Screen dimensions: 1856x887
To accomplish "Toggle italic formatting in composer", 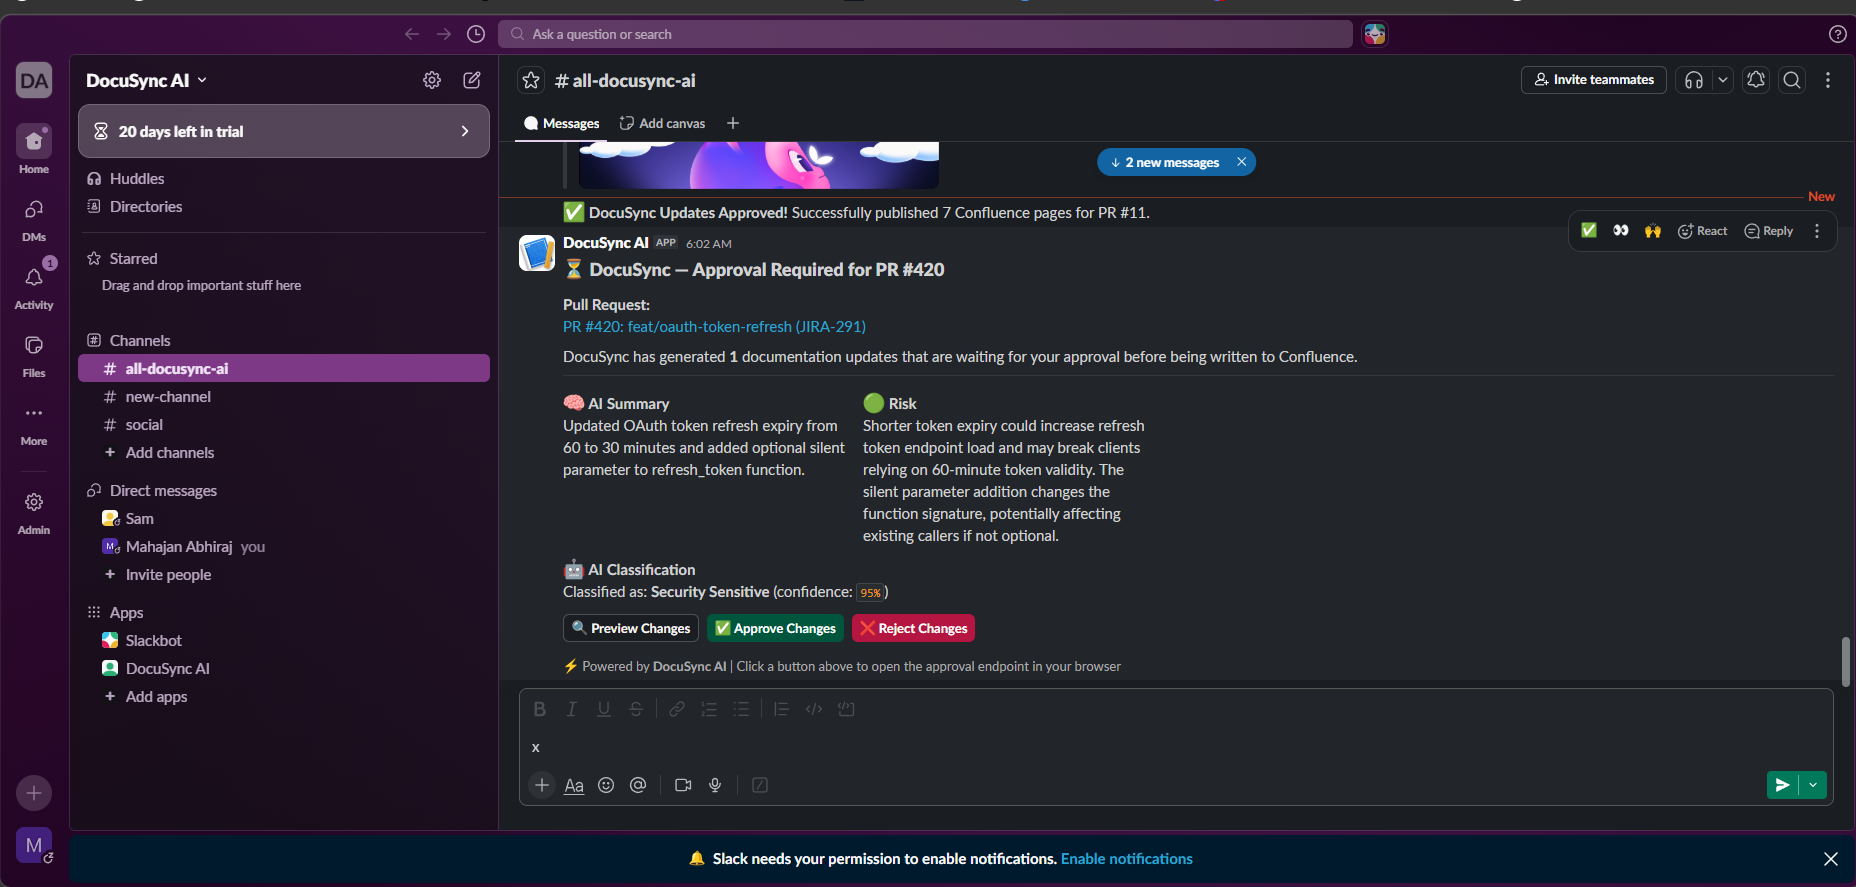I will [x=572, y=709].
